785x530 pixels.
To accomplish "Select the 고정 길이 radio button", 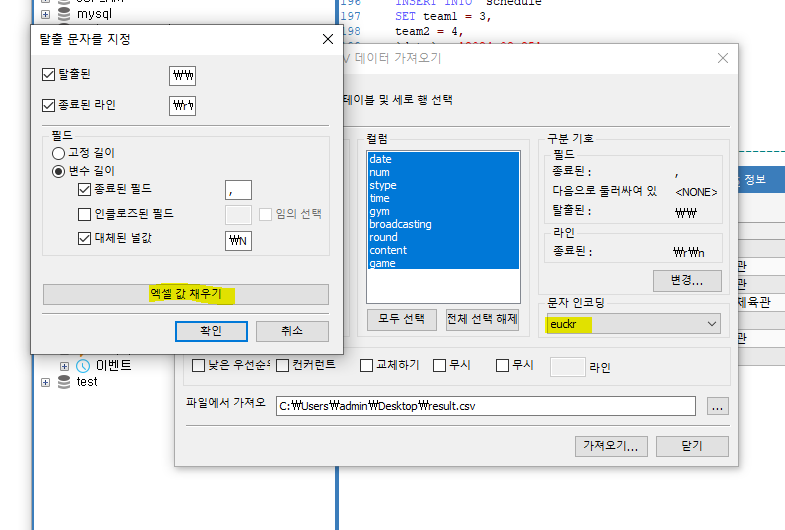I will (59, 153).
